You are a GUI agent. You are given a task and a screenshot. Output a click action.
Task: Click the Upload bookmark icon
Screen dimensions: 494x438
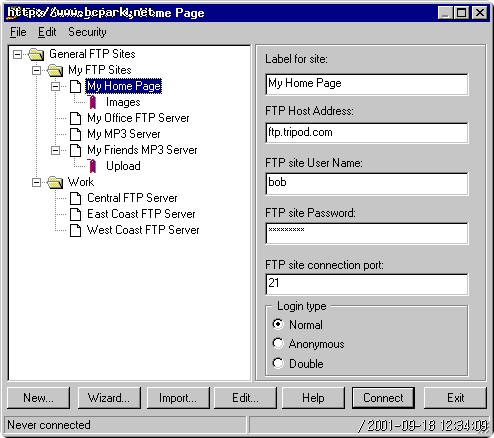[x=93, y=166]
